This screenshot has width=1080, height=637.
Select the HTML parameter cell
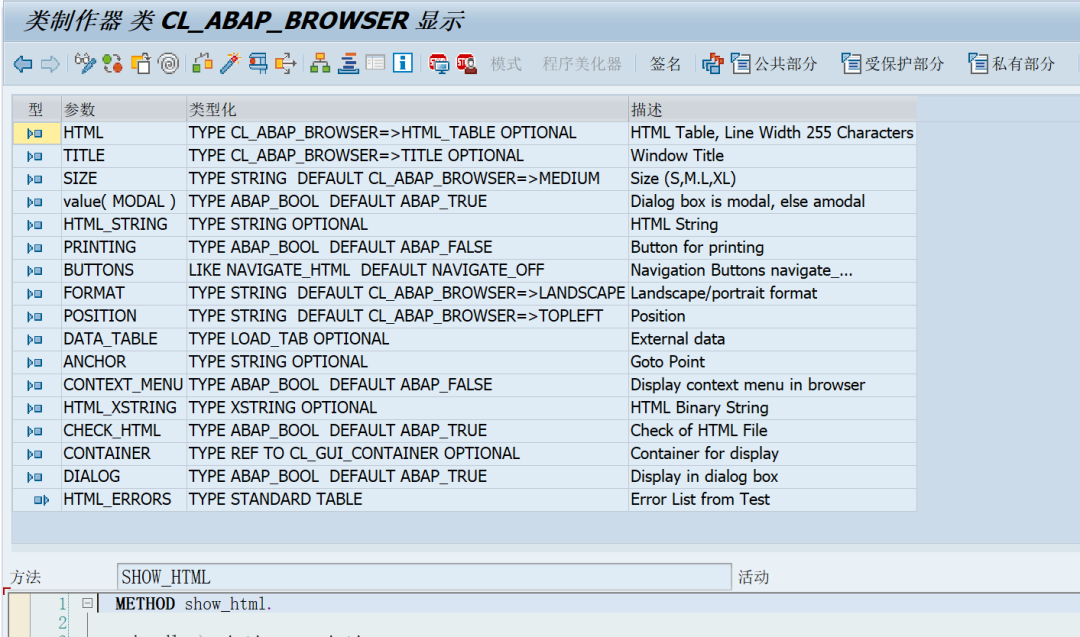(x=123, y=133)
